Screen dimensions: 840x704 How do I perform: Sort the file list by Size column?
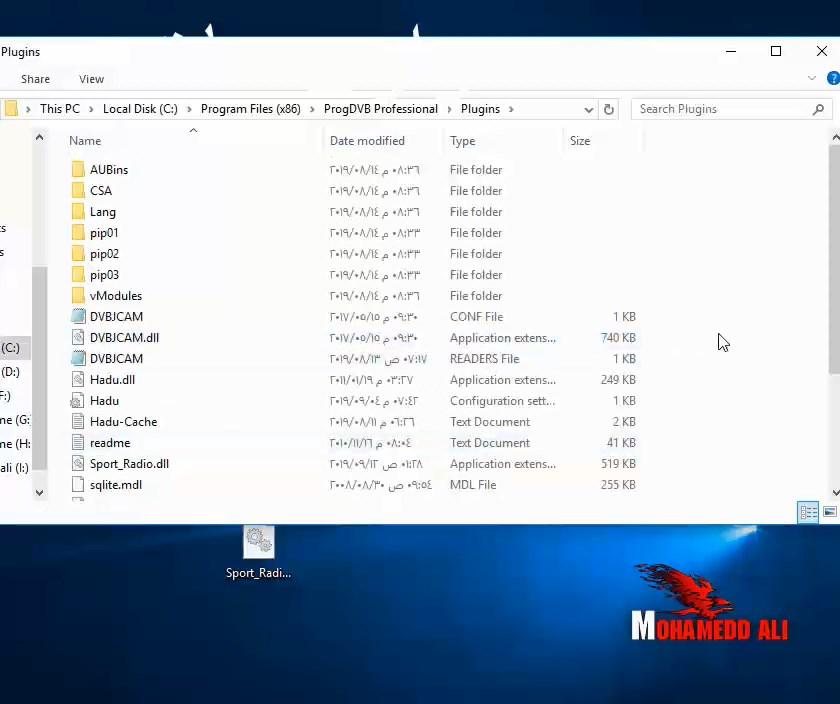[580, 141]
